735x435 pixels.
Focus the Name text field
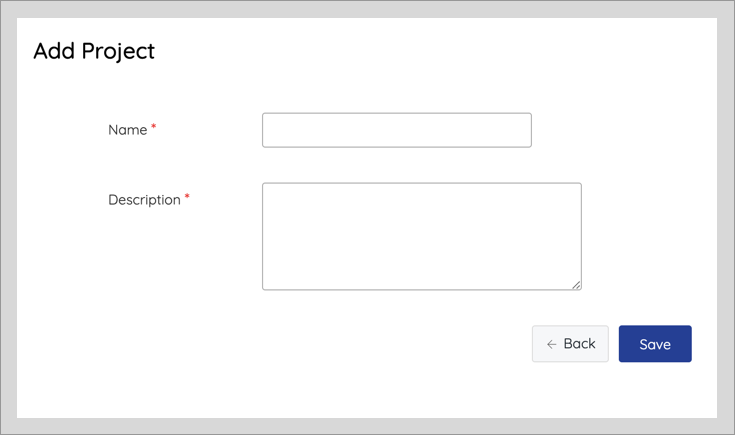[397, 130]
